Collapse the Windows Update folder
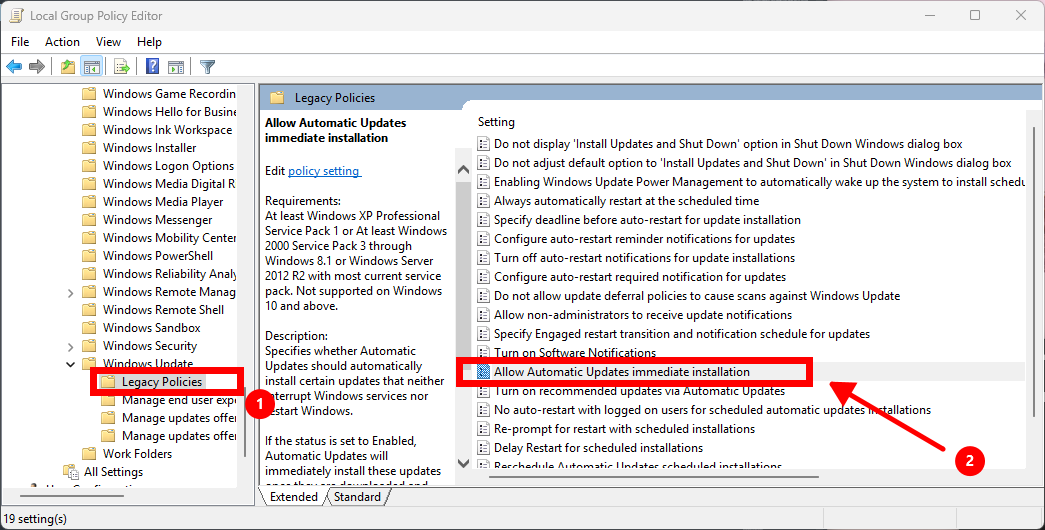Viewport: 1045px width, 530px height. tap(70, 364)
